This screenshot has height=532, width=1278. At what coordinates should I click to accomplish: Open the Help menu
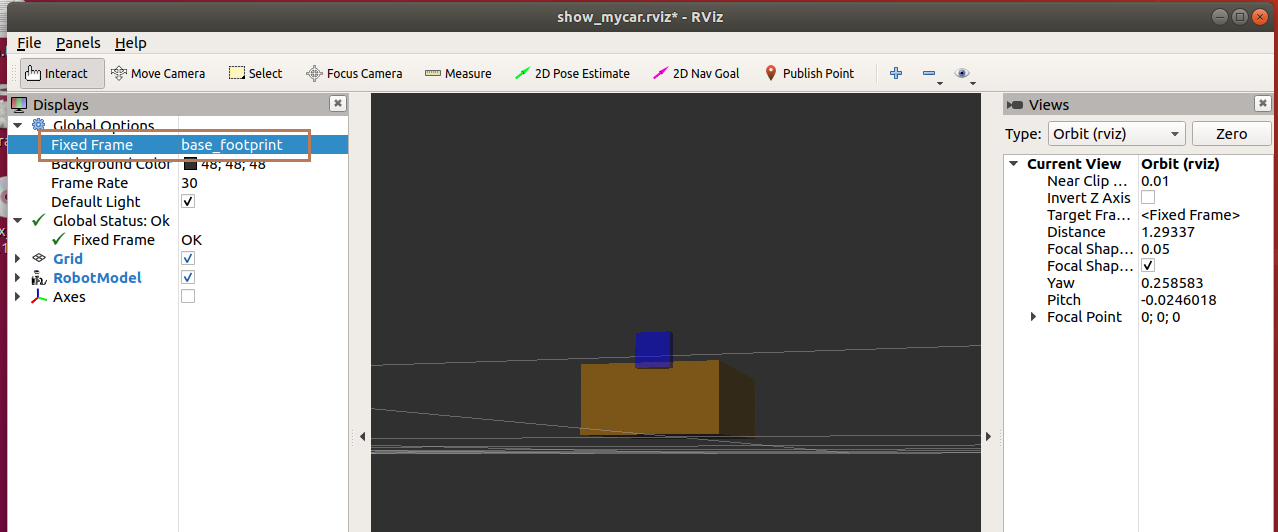(x=130, y=43)
